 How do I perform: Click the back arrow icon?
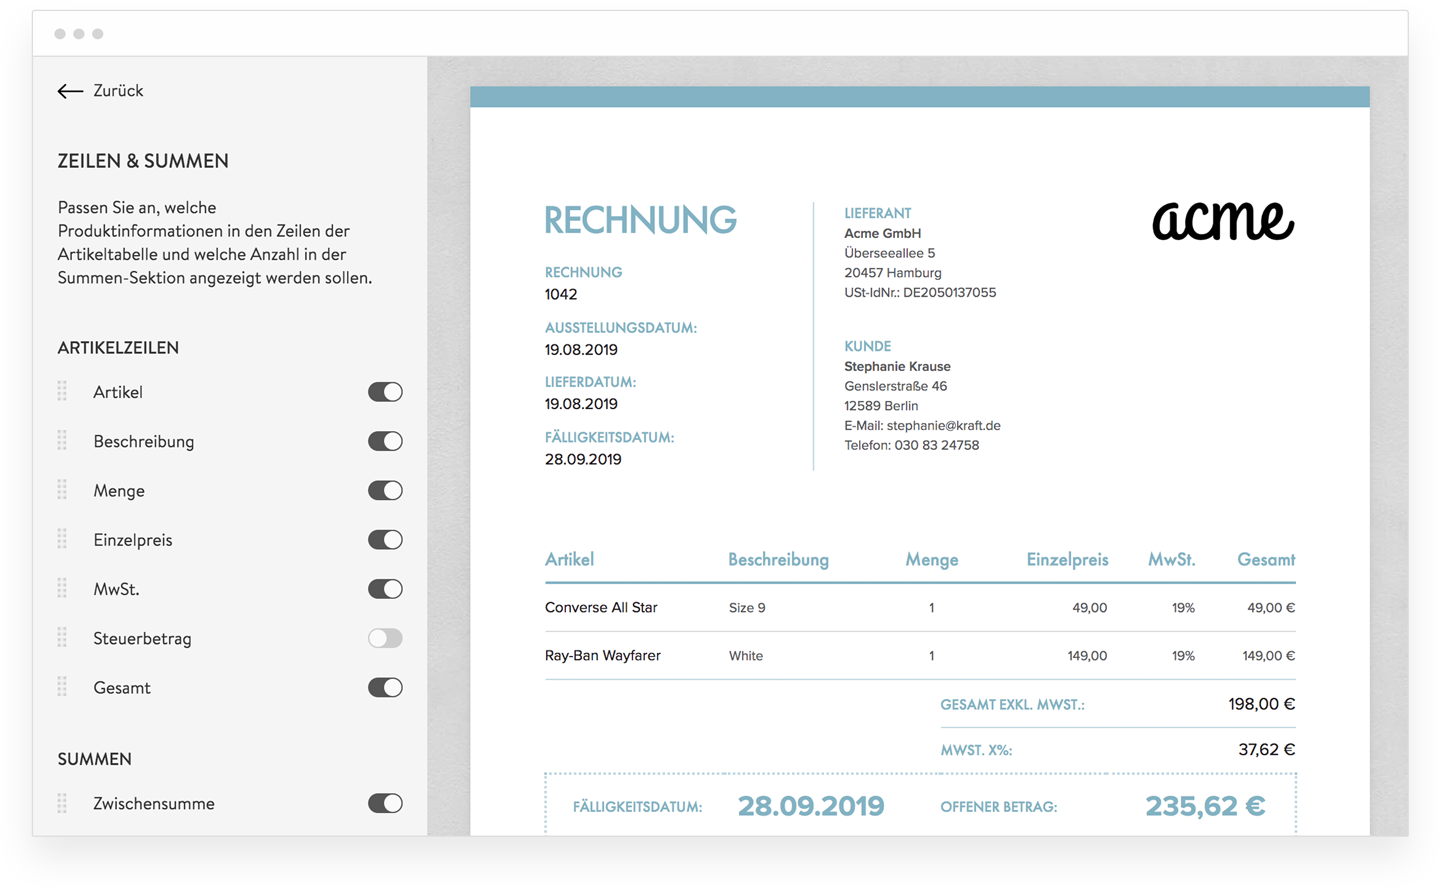[69, 91]
